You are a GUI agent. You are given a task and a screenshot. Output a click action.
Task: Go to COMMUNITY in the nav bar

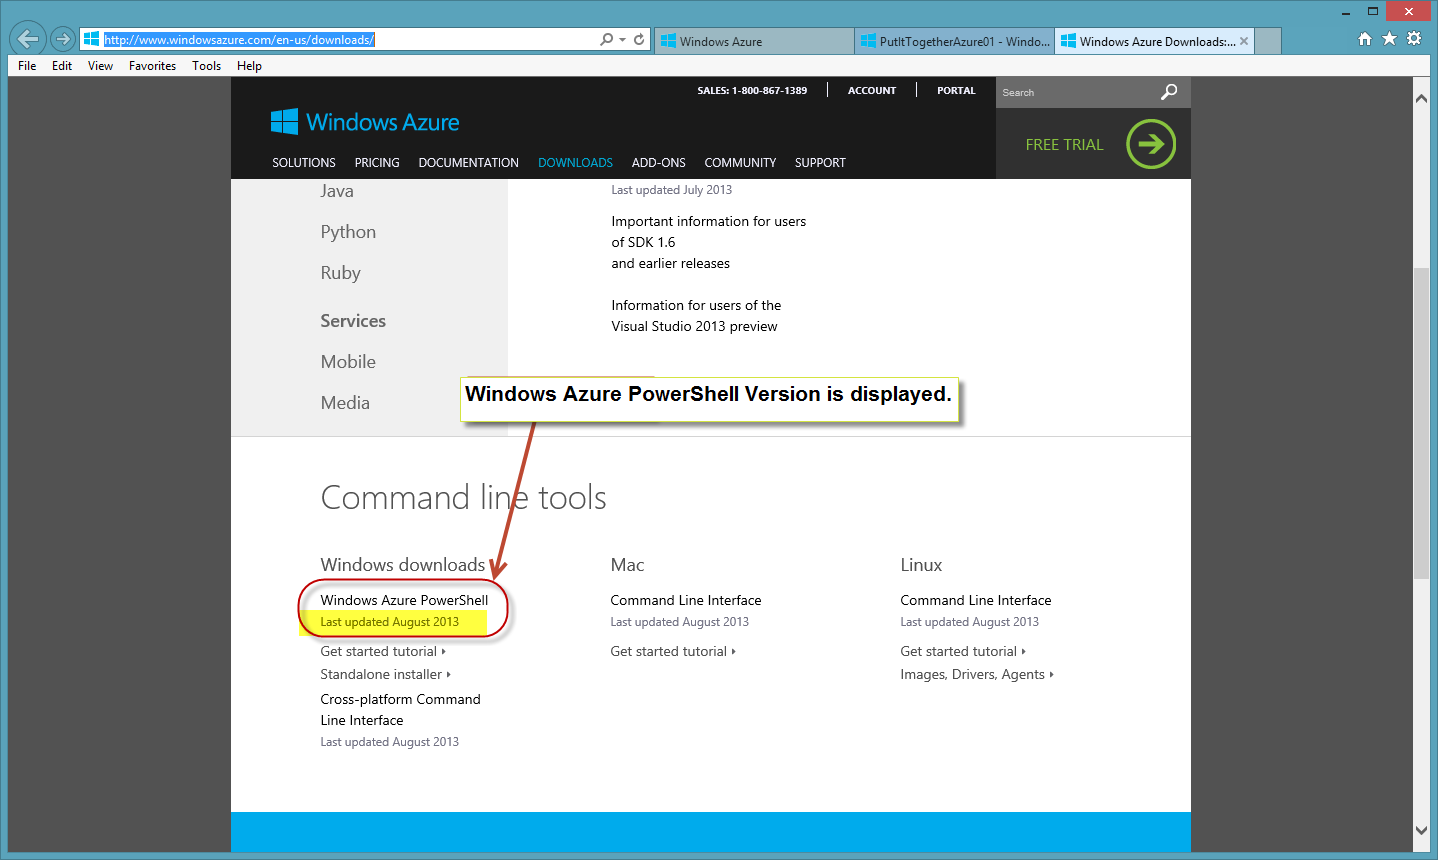[x=740, y=163]
